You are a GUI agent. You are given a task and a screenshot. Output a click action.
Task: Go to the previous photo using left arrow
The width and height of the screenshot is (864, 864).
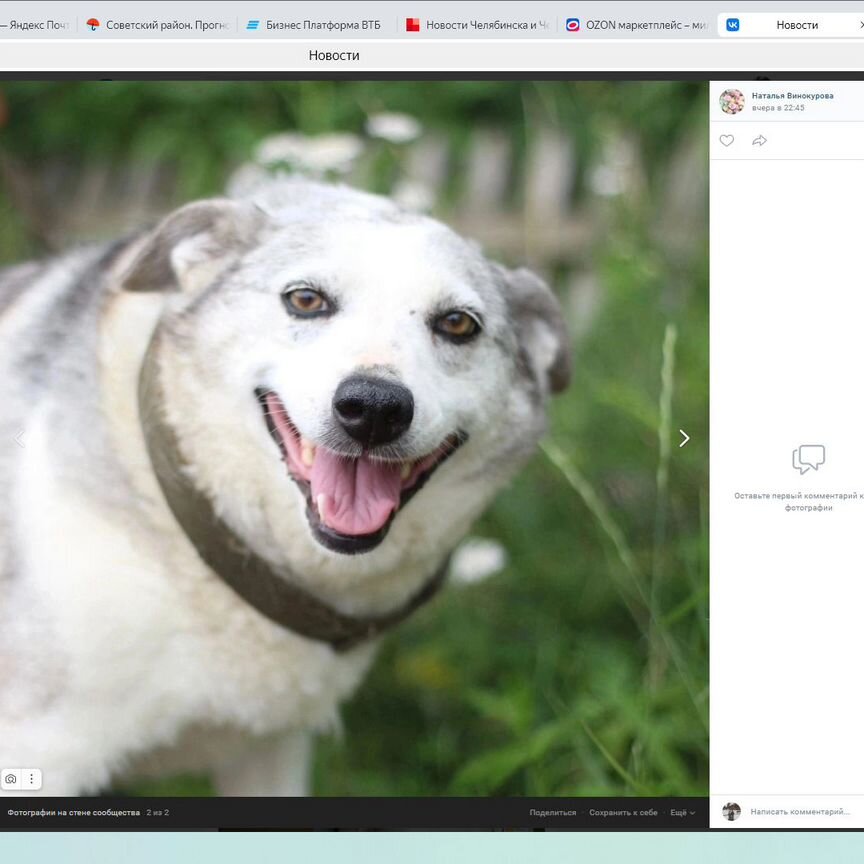[x=18, y=438]
